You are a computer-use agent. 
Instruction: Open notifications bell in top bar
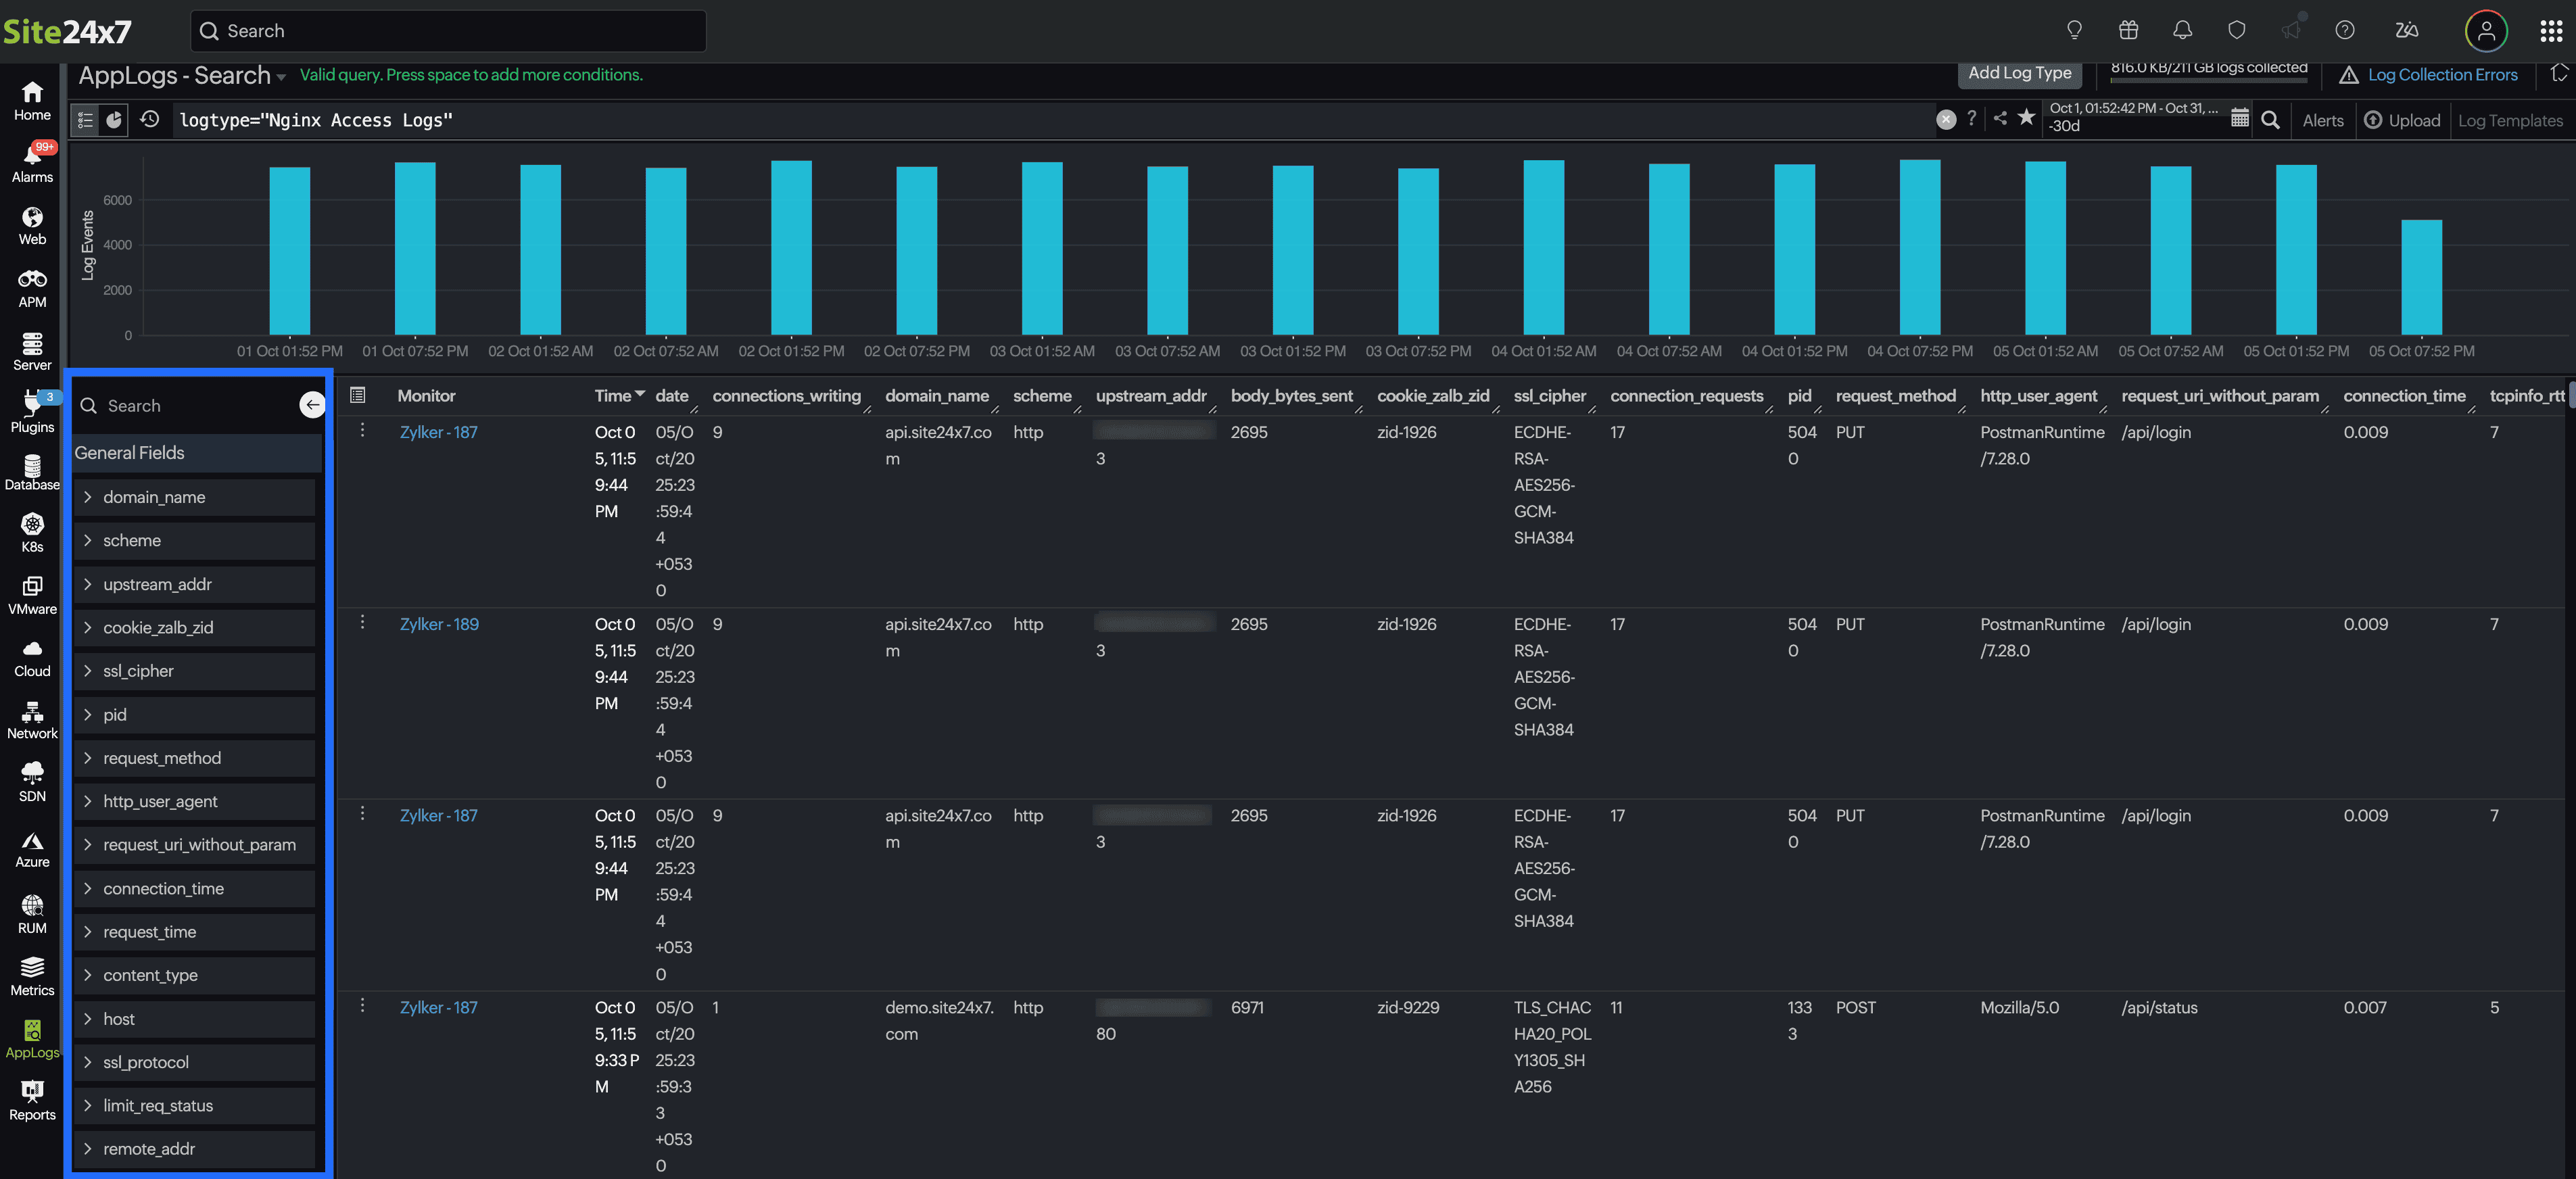point(2183,30)
